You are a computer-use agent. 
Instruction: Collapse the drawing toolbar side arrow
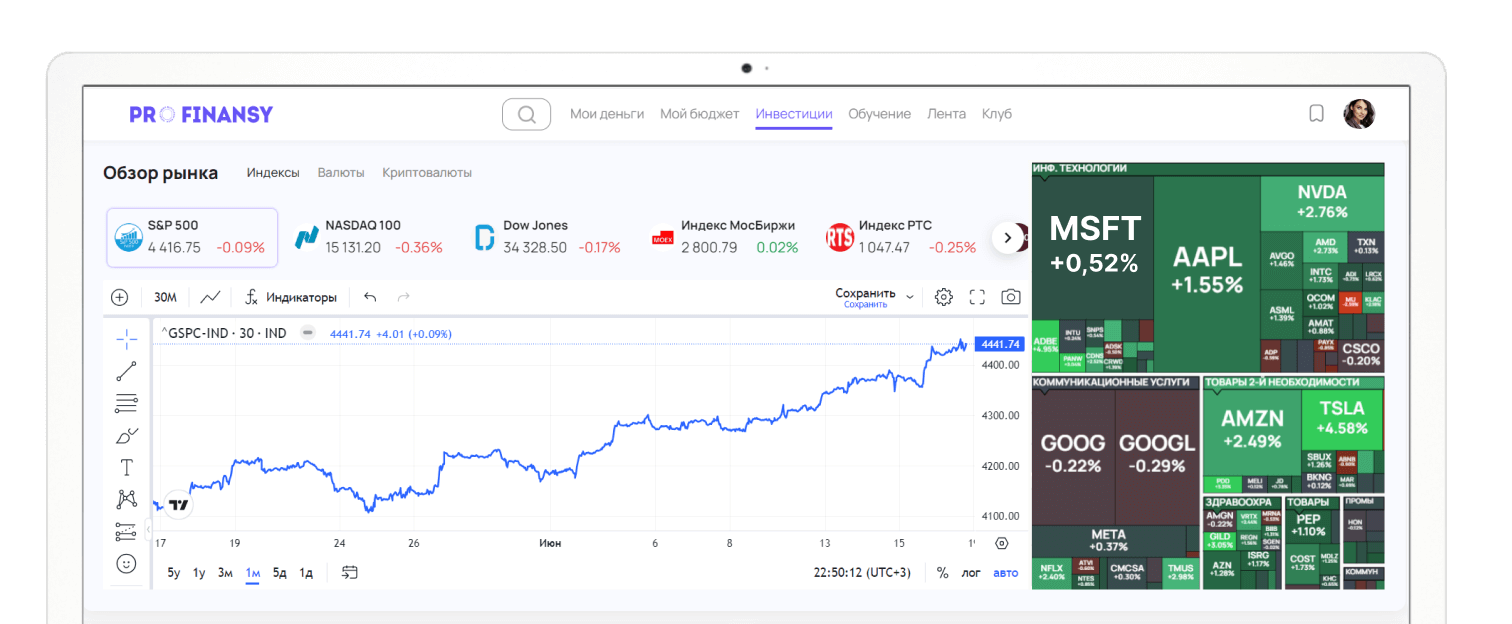click(148, 529)
